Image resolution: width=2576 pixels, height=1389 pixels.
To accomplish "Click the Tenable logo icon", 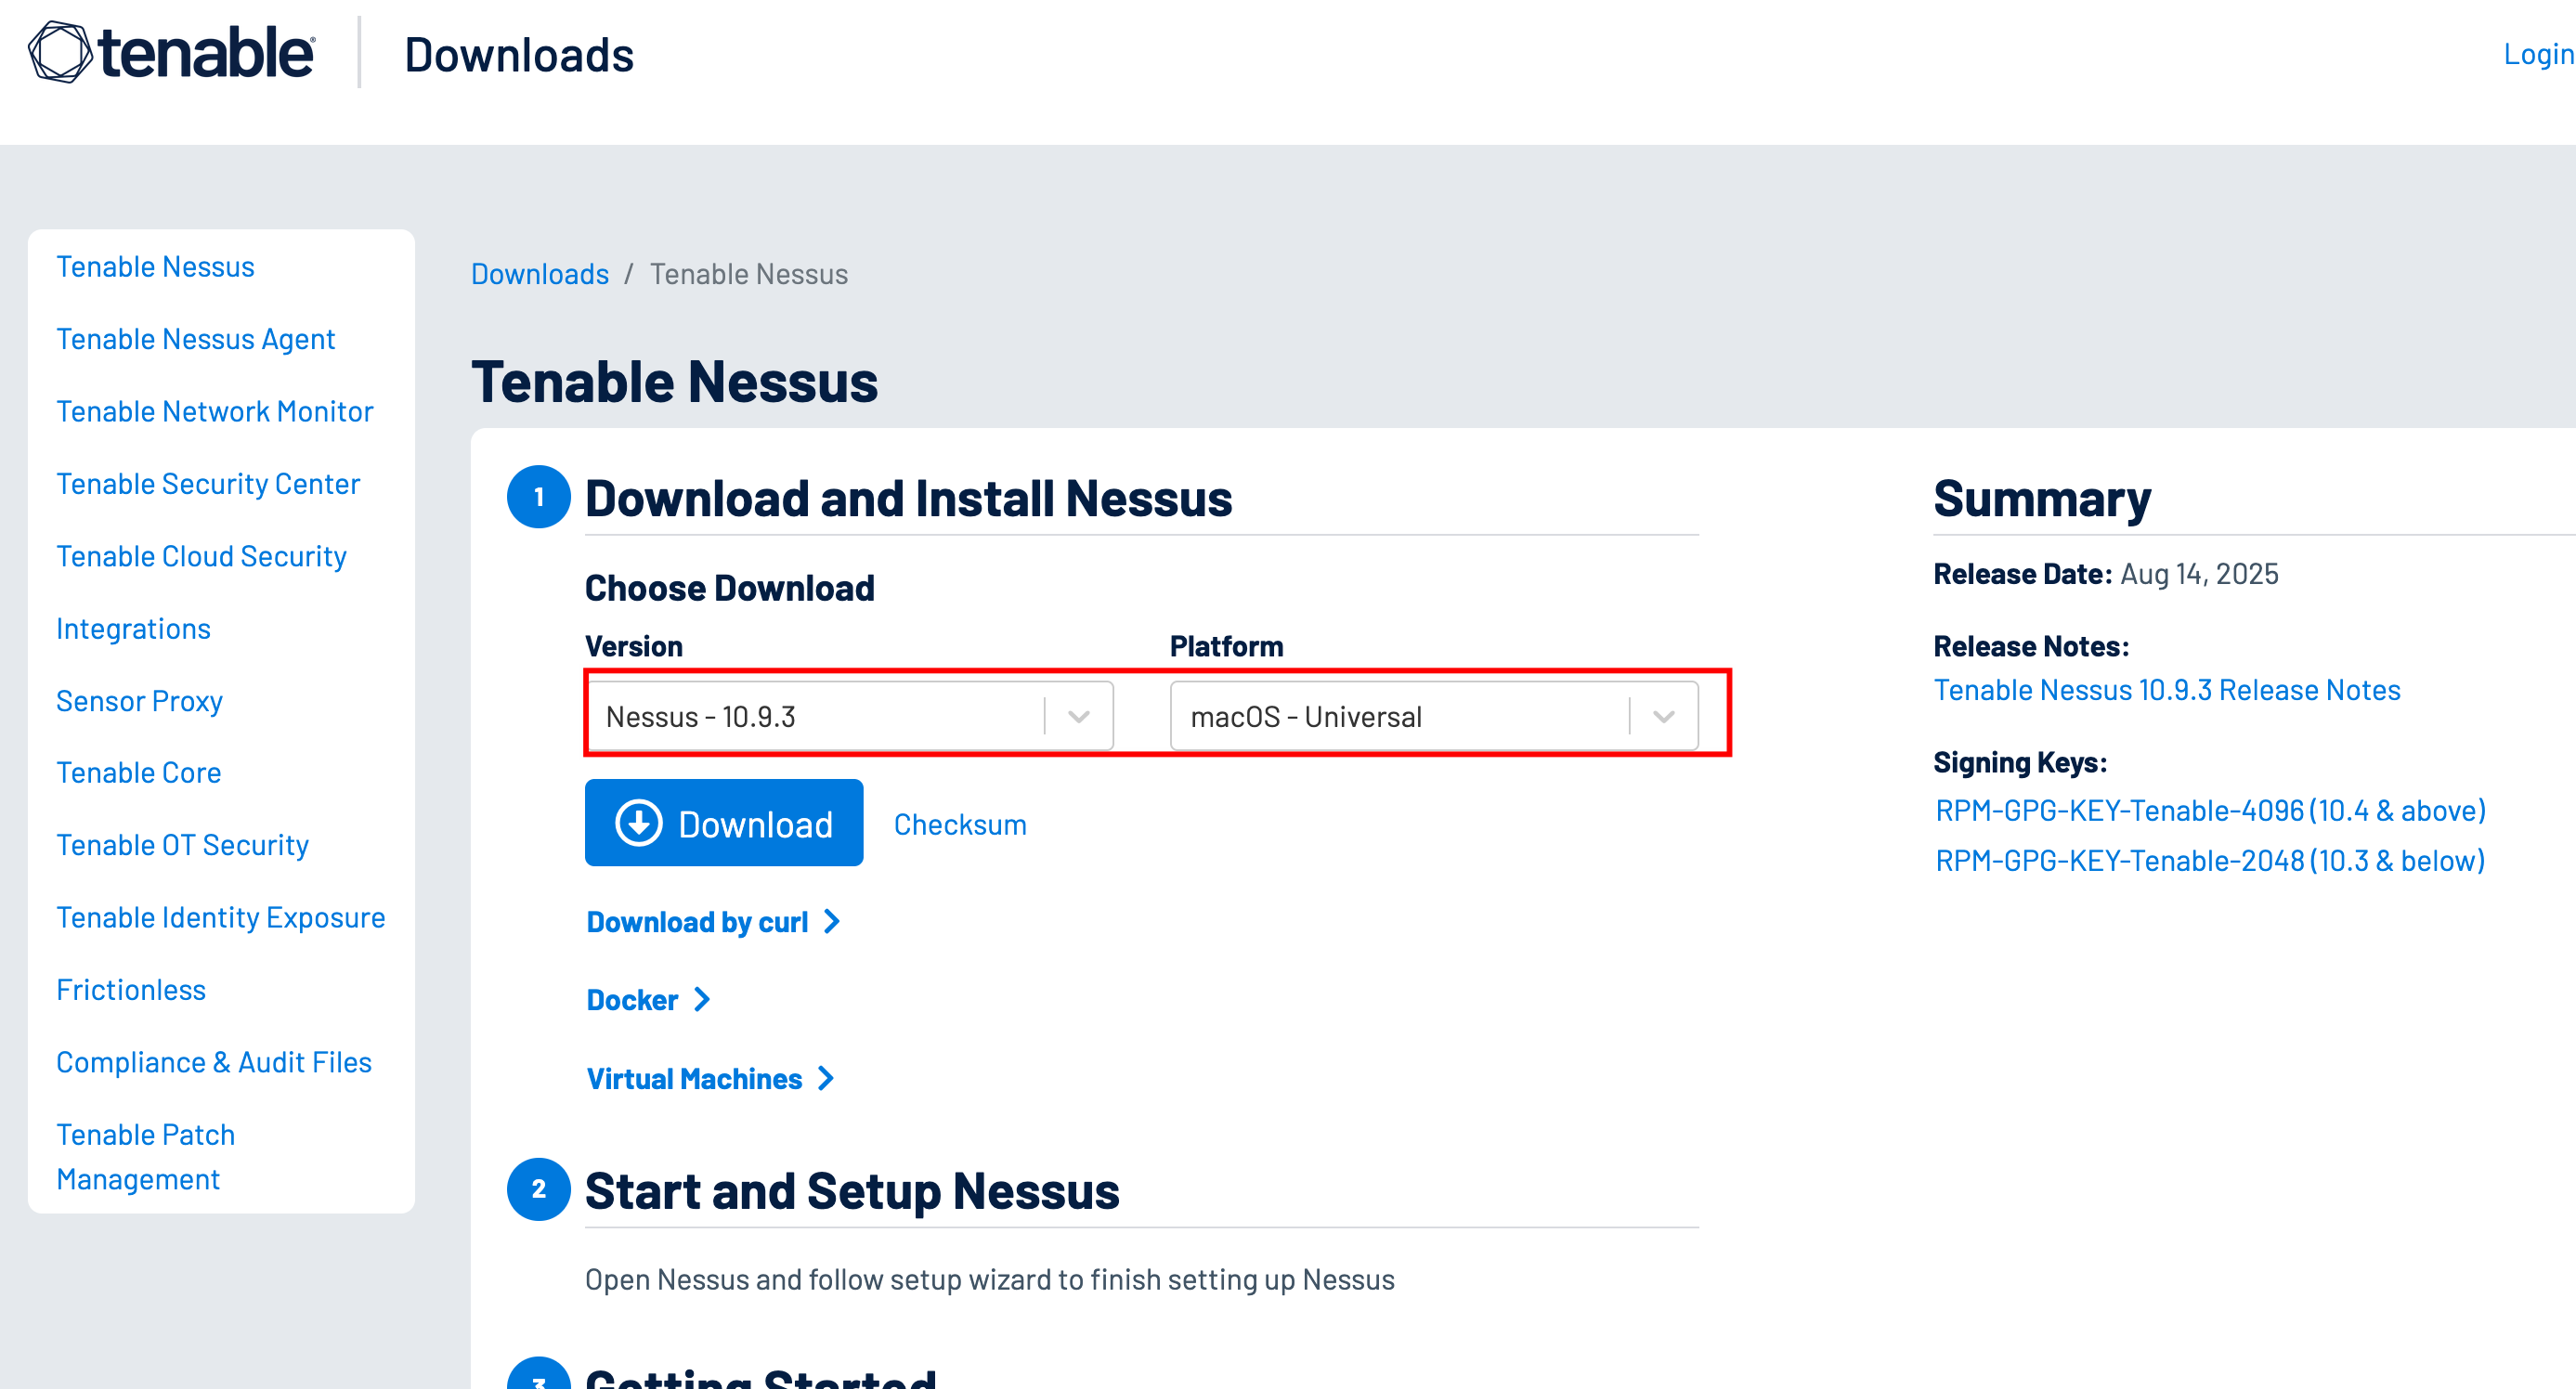I will click(60, 52).
